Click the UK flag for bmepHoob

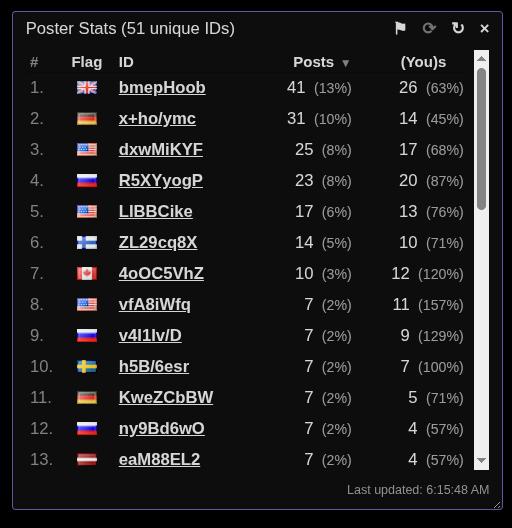click(87, 88)
